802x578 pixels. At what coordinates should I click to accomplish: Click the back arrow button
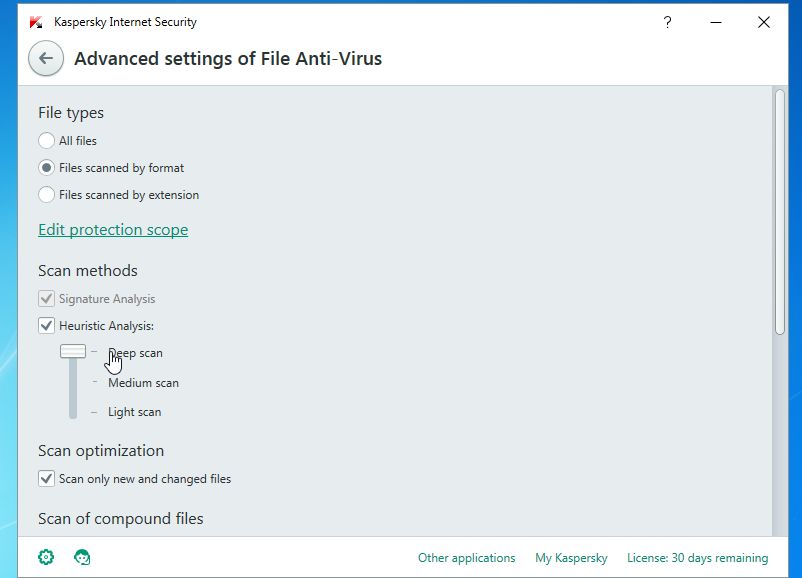click(x=46, y=59)
